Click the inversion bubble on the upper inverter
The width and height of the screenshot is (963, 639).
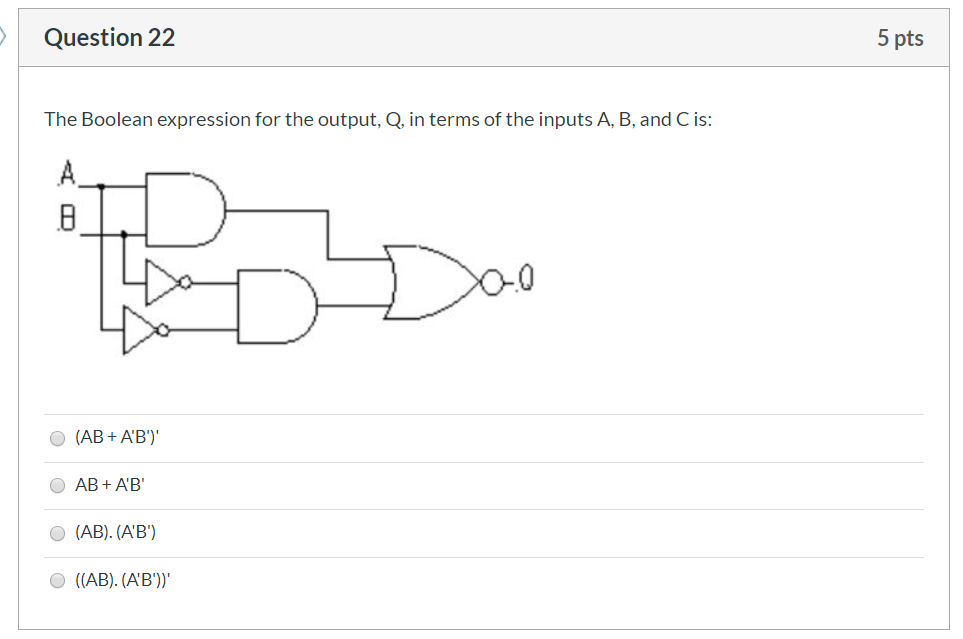pos(184,284)
